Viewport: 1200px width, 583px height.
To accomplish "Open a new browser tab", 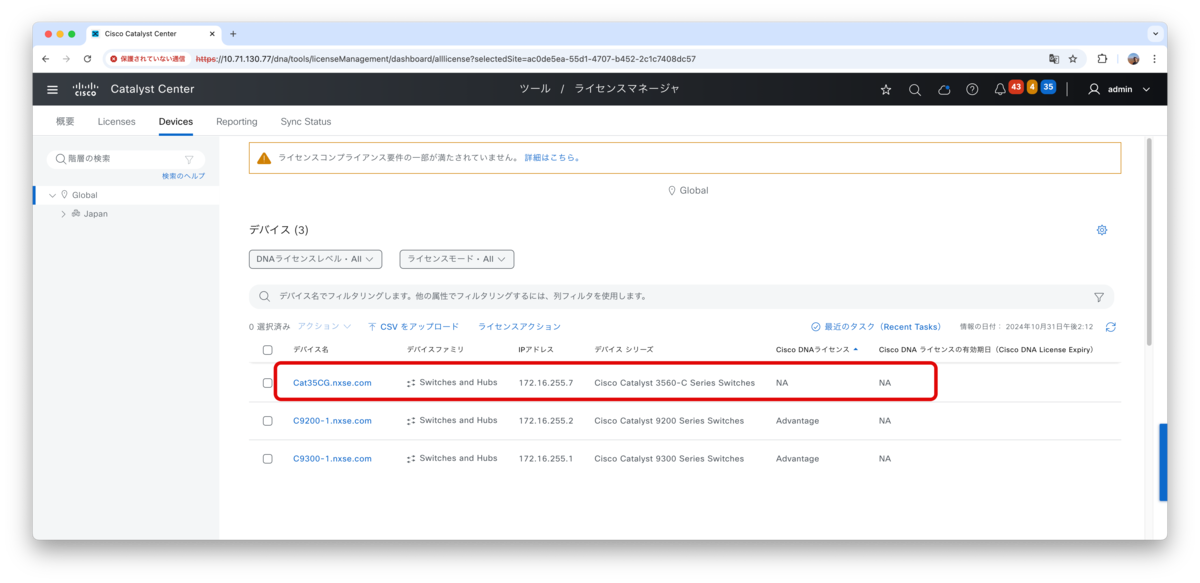I will click(x=233, y=34).
